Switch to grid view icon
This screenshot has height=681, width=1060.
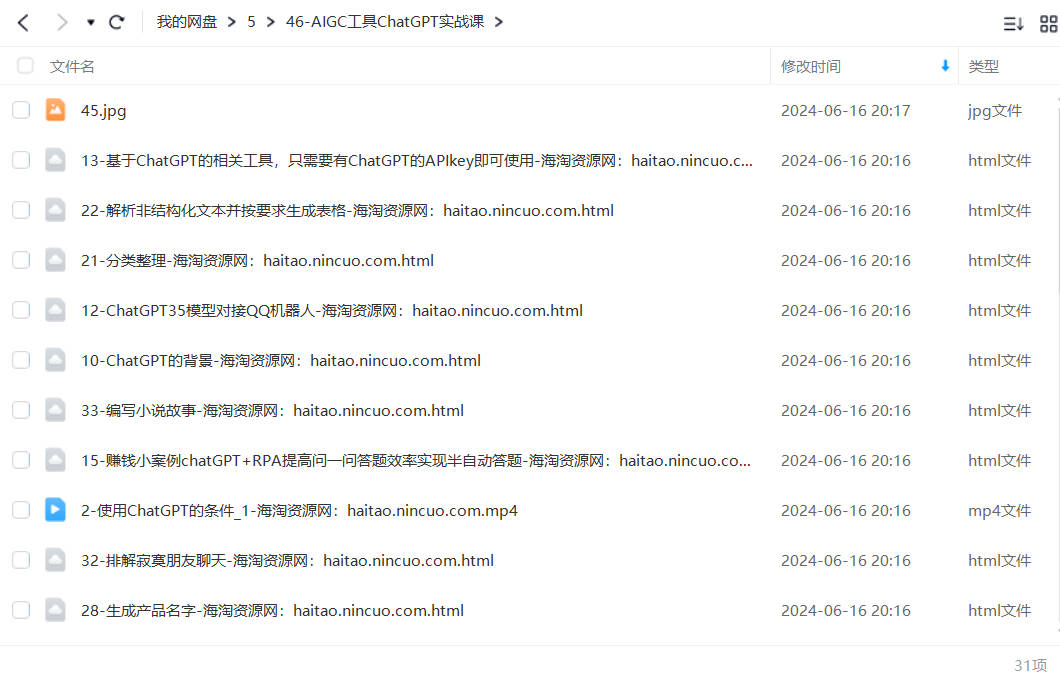click(x=1049, y=24)
